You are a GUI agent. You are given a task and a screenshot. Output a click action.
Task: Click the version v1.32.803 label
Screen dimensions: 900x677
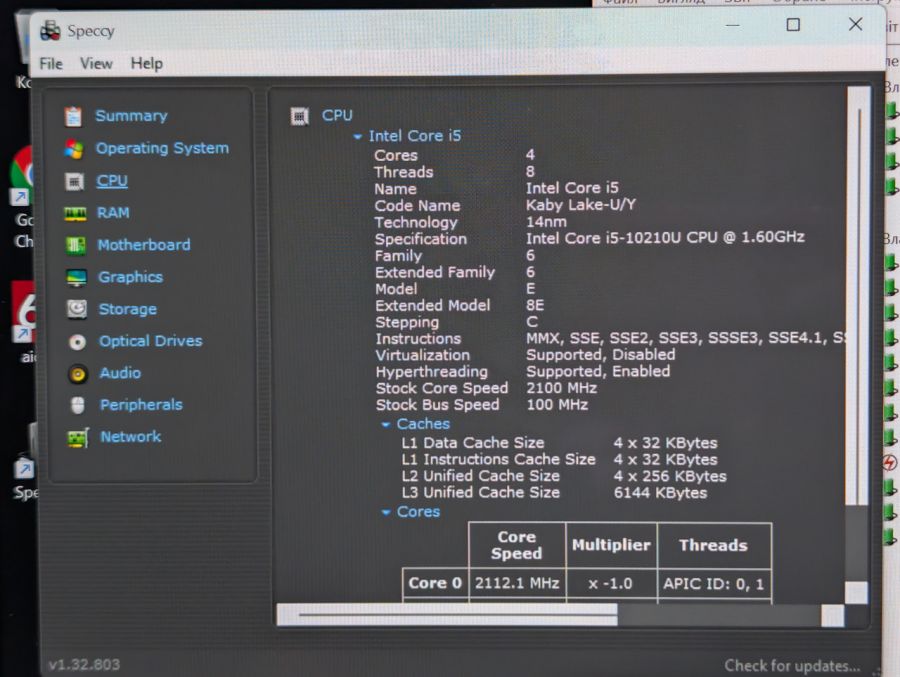(84, 664)
